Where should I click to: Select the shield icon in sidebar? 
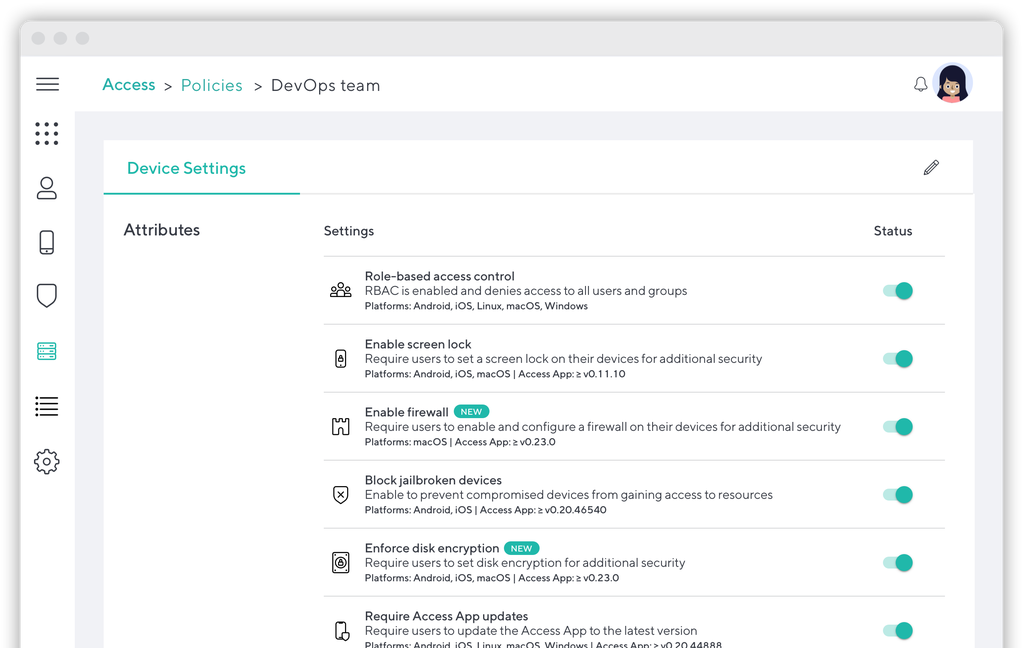(x=47, y=296)
